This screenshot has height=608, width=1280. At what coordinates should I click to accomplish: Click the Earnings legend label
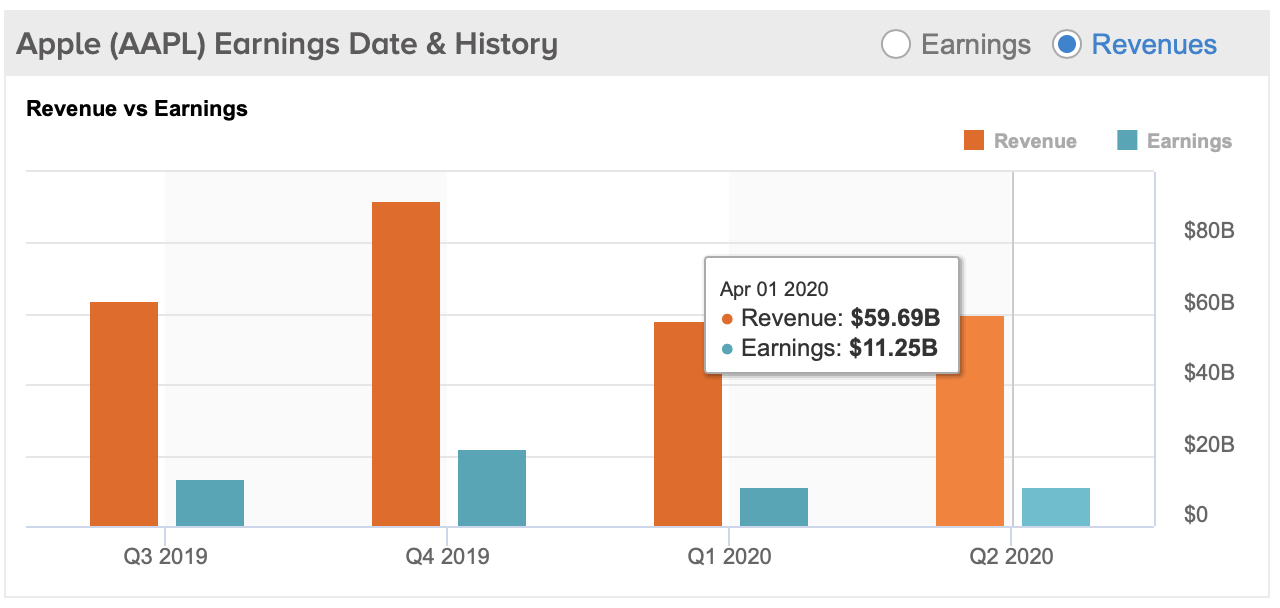1189,141
